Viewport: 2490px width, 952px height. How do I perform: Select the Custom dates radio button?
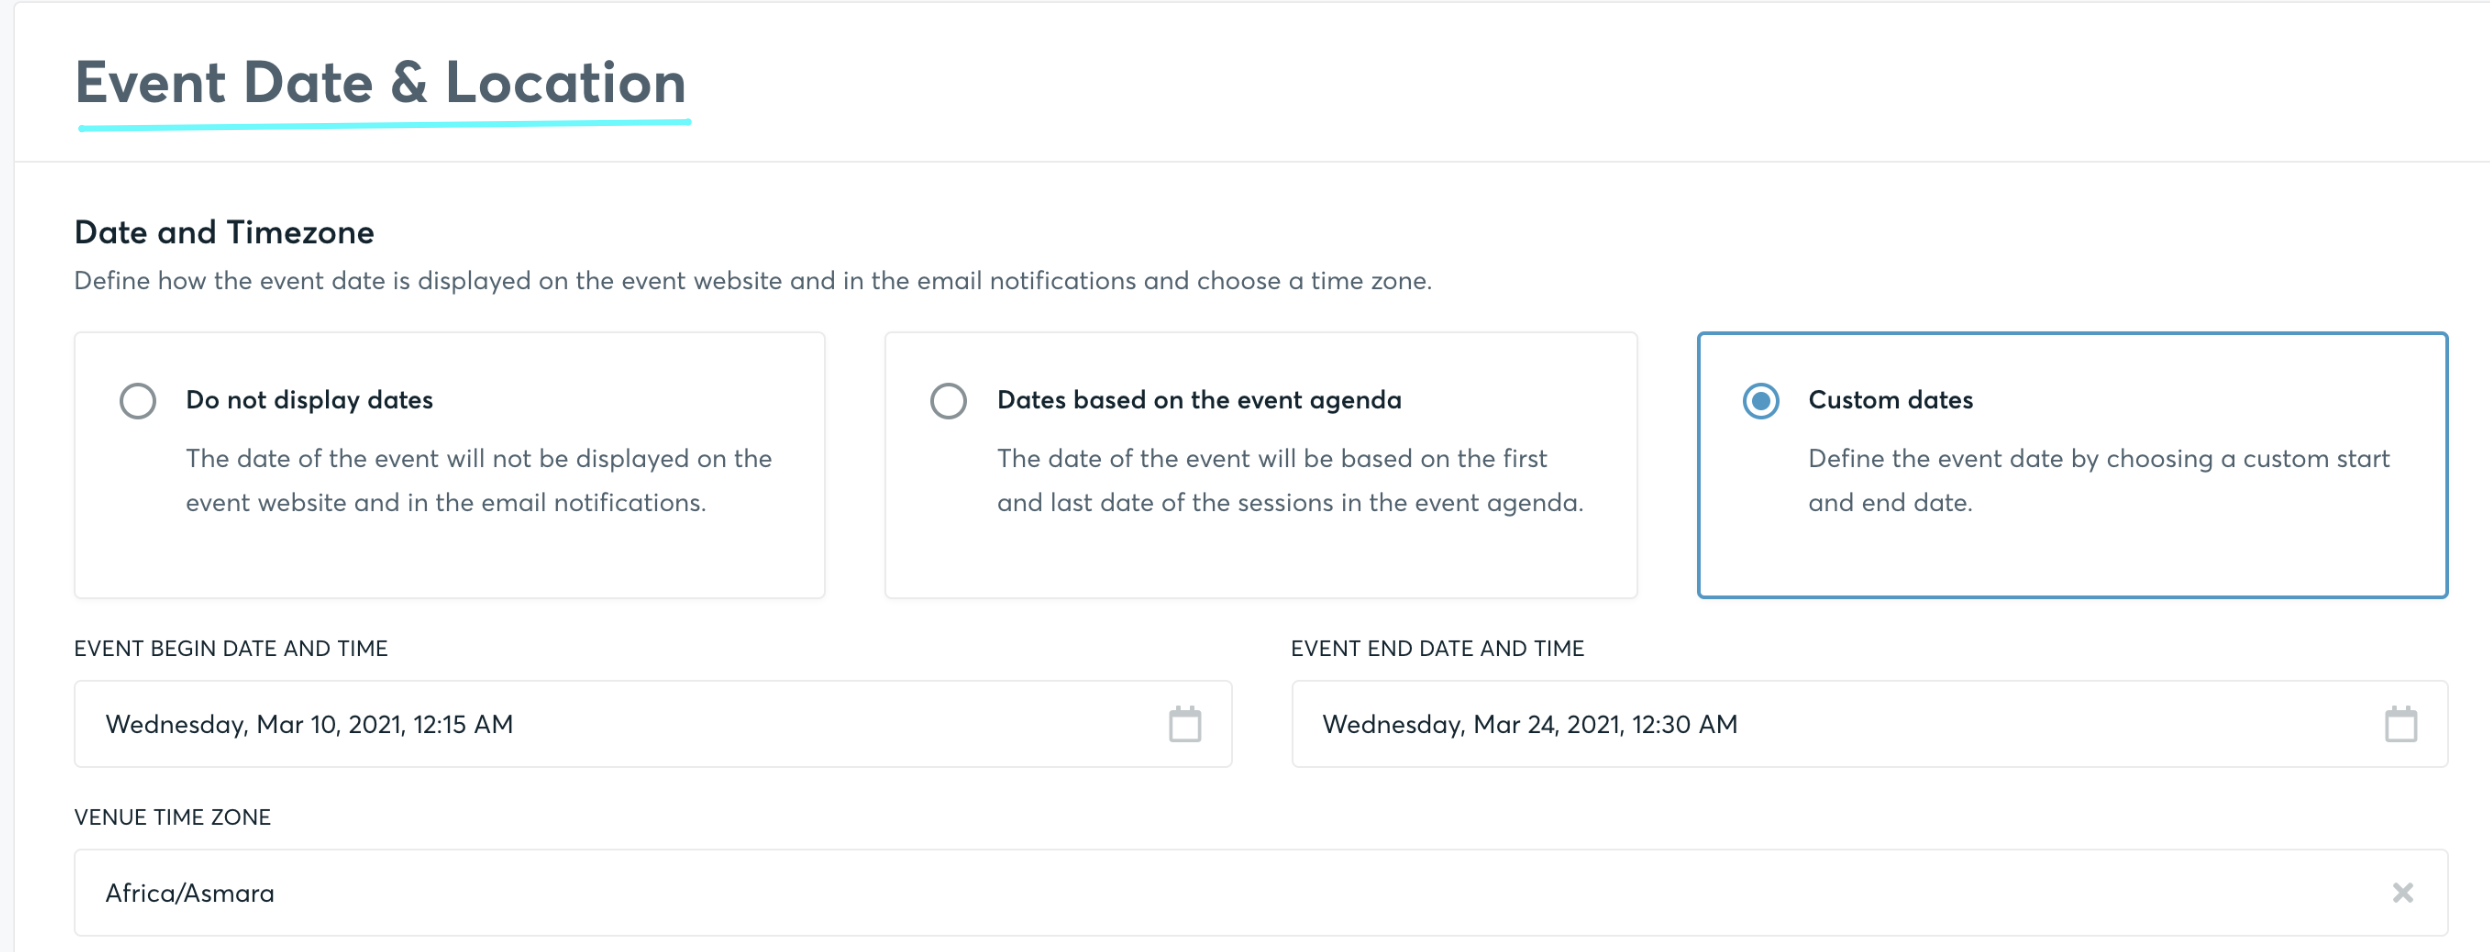1761,400
